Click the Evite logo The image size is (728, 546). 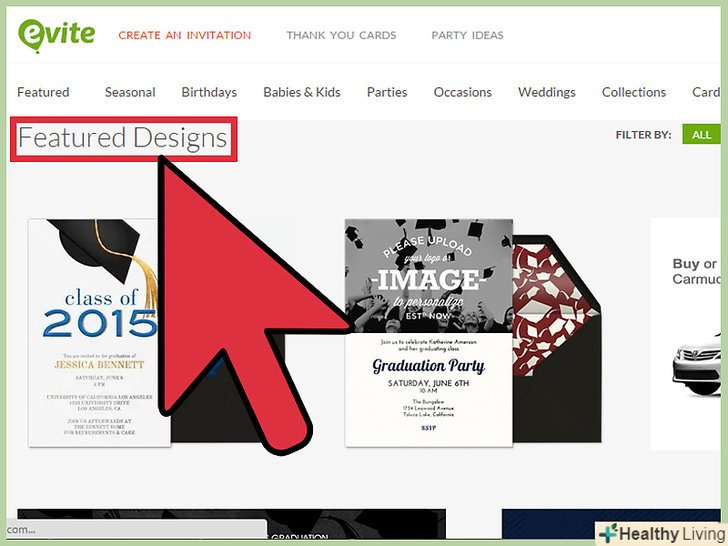[x=56, y=36]
